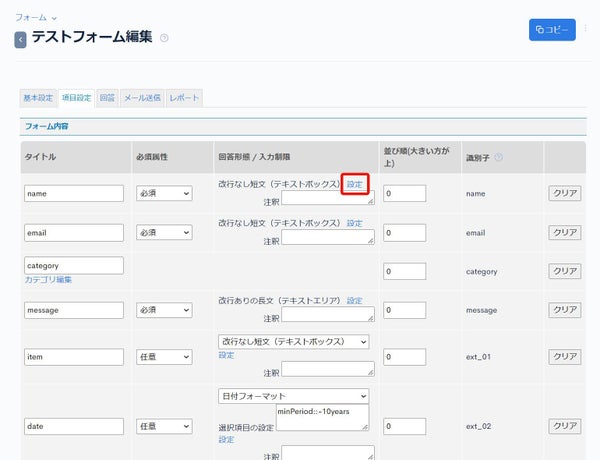Viewport: 600px width, 460px height.
Task: Click 改行ありの長文（テキストエリア） label
Action: 279,300
